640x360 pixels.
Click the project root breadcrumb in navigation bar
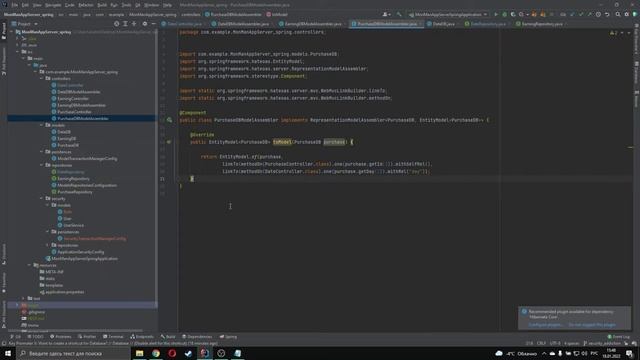(x=29, y=14)
